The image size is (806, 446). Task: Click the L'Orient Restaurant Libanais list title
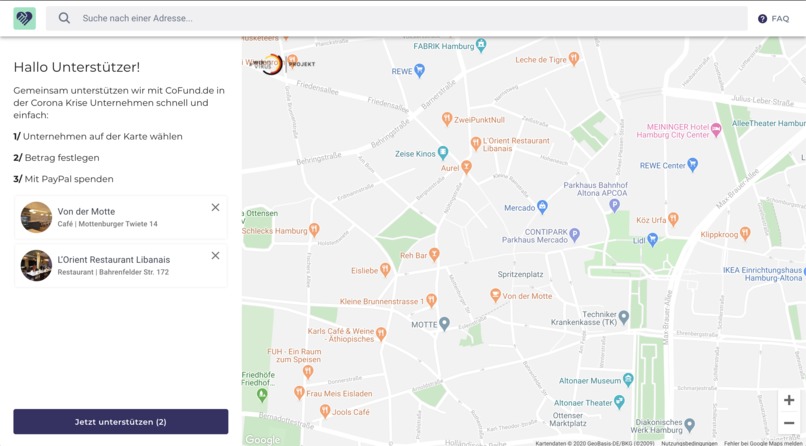point(114,259)
